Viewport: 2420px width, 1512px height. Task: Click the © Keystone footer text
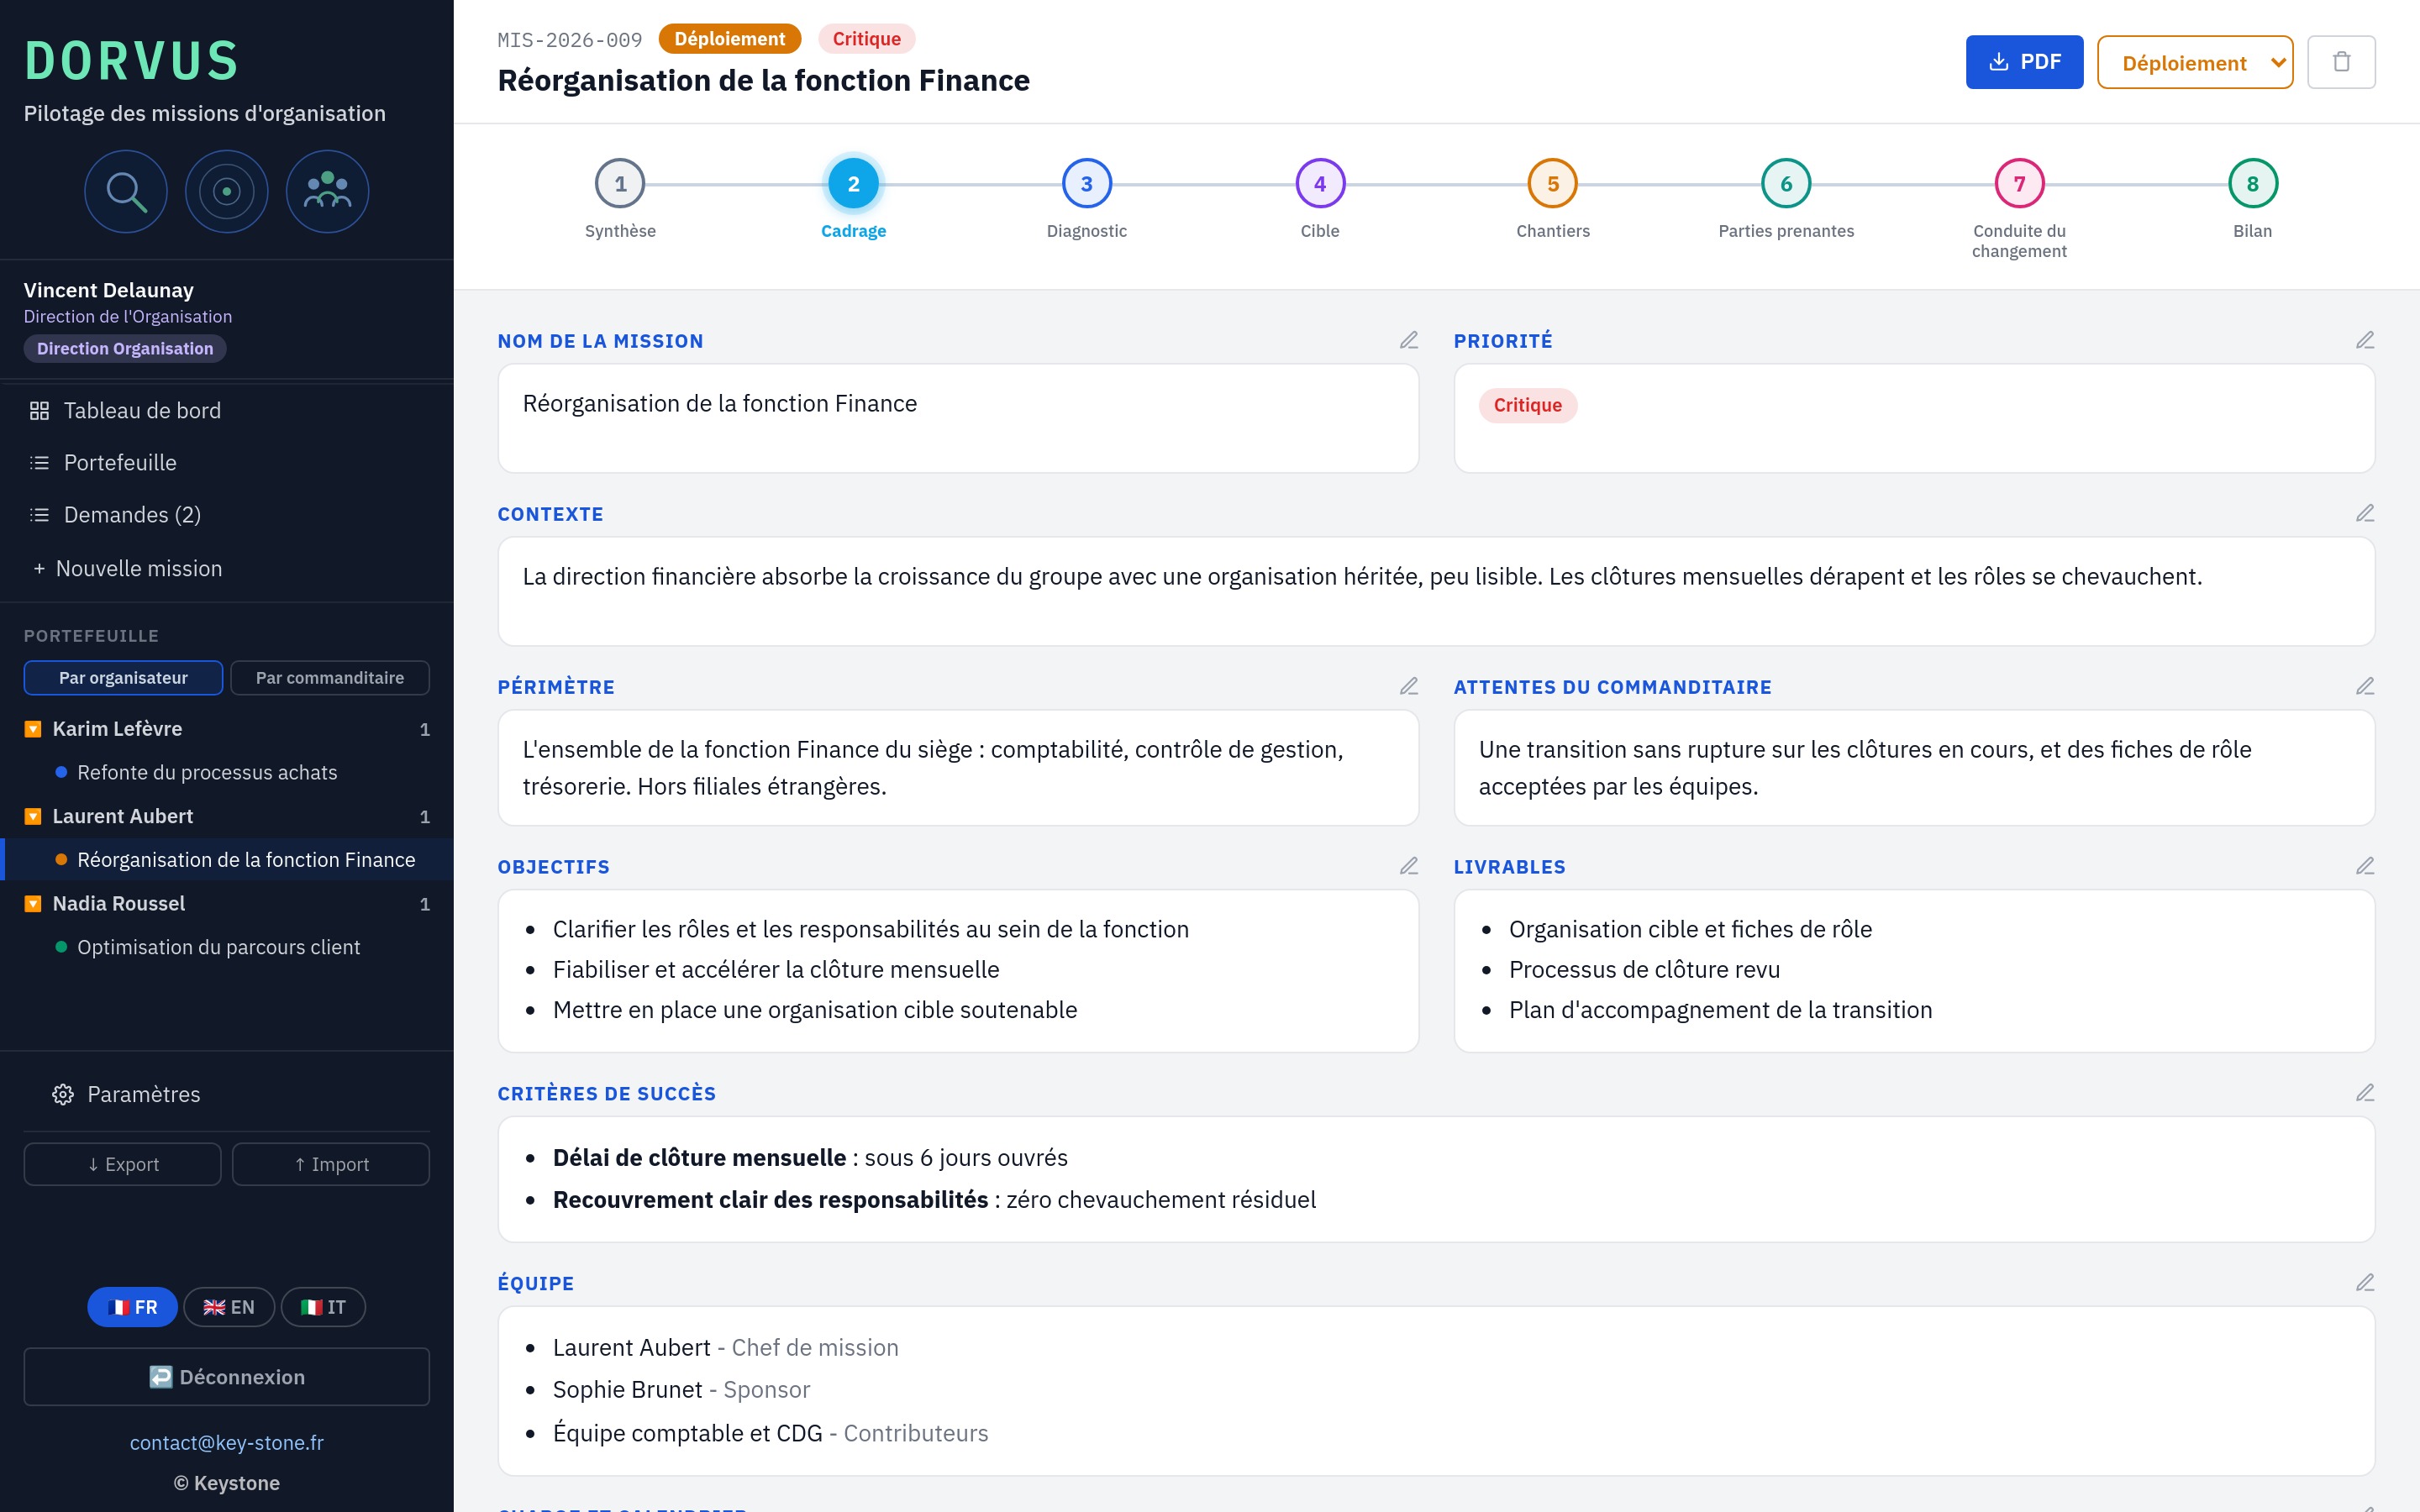click(227, 1483)
